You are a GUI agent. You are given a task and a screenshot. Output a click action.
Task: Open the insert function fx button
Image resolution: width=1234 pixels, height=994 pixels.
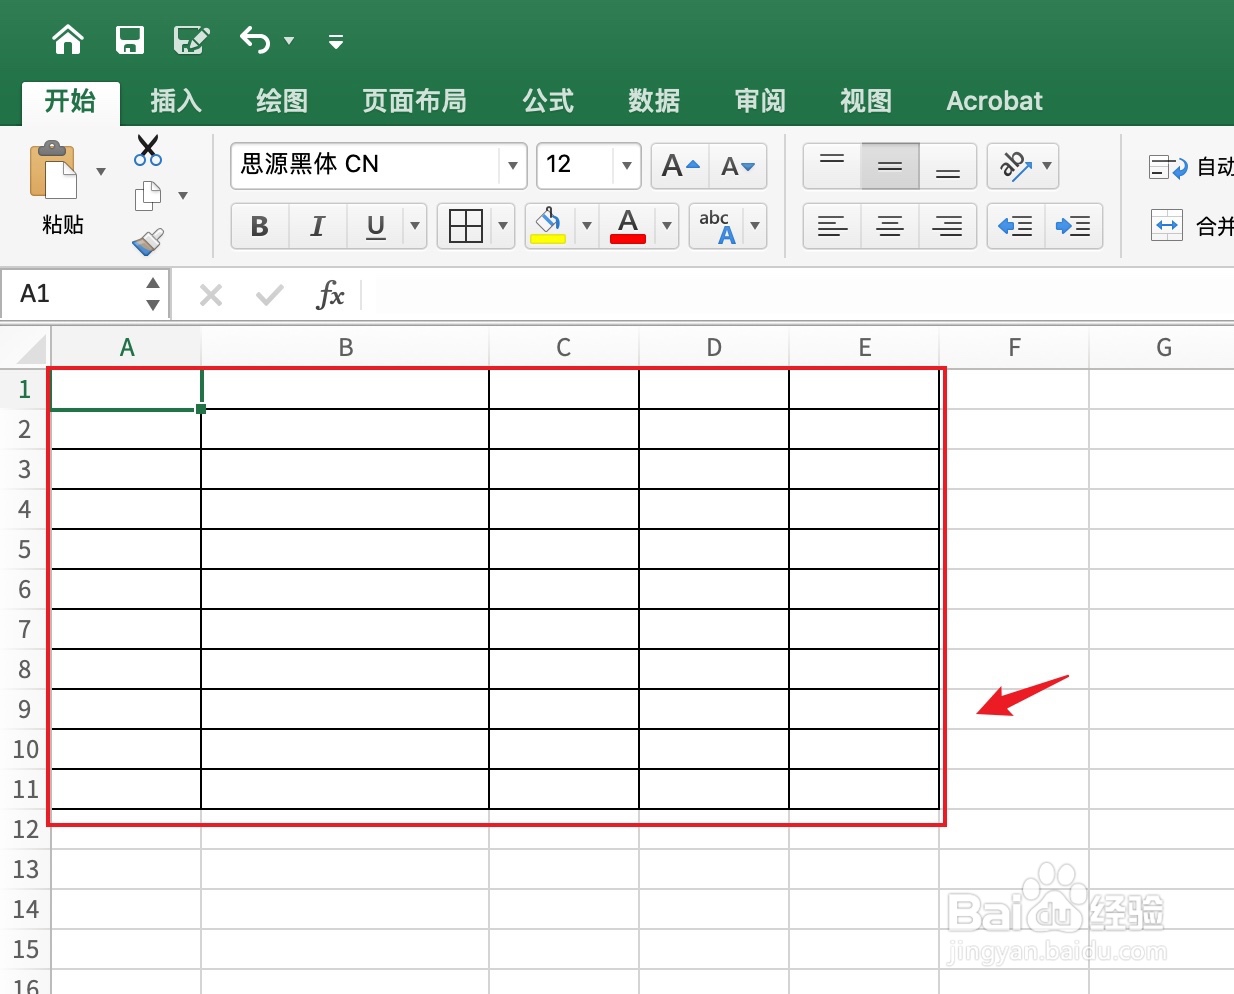(330, 295)
